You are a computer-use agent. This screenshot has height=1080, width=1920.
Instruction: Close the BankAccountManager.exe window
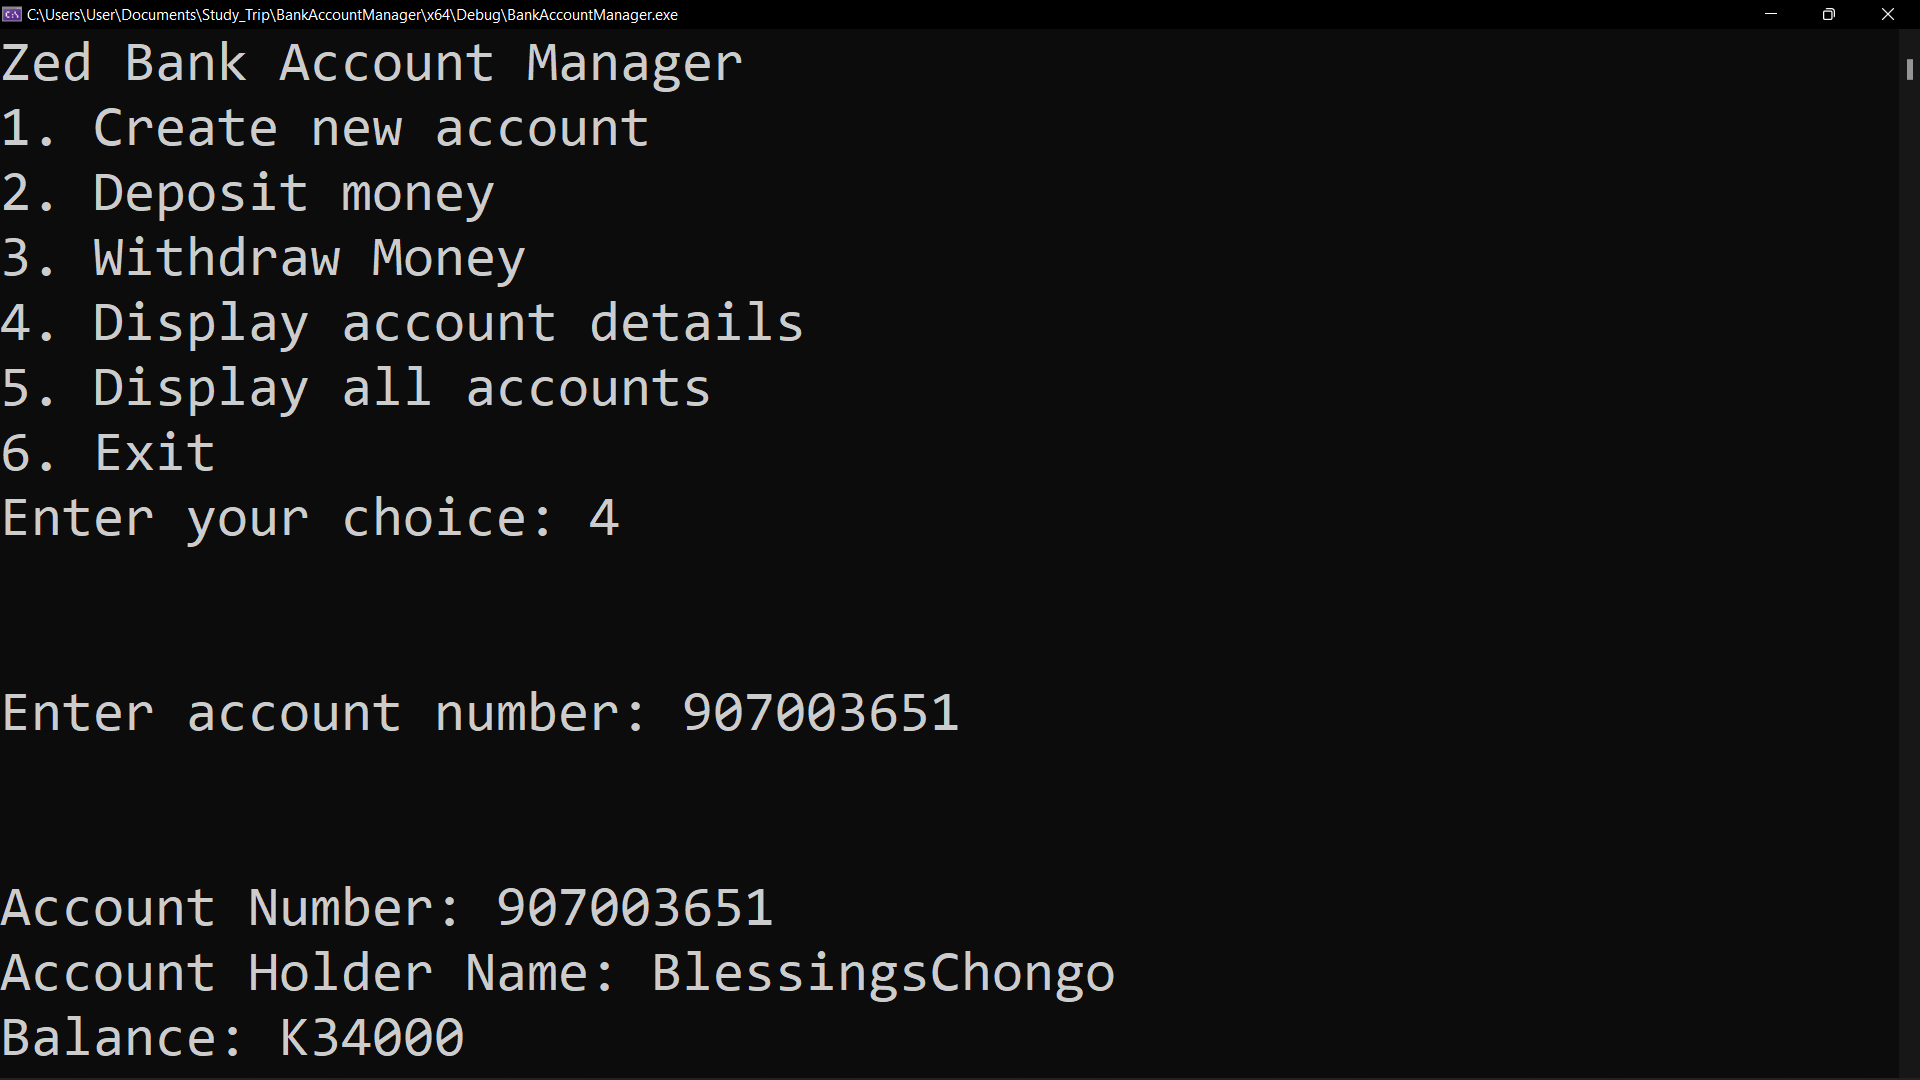[x=1888, y=14]
